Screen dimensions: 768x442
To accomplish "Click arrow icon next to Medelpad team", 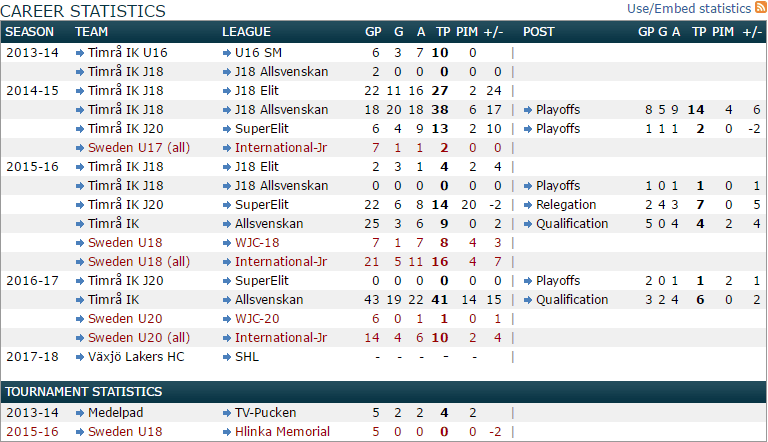I will [80, 413].
